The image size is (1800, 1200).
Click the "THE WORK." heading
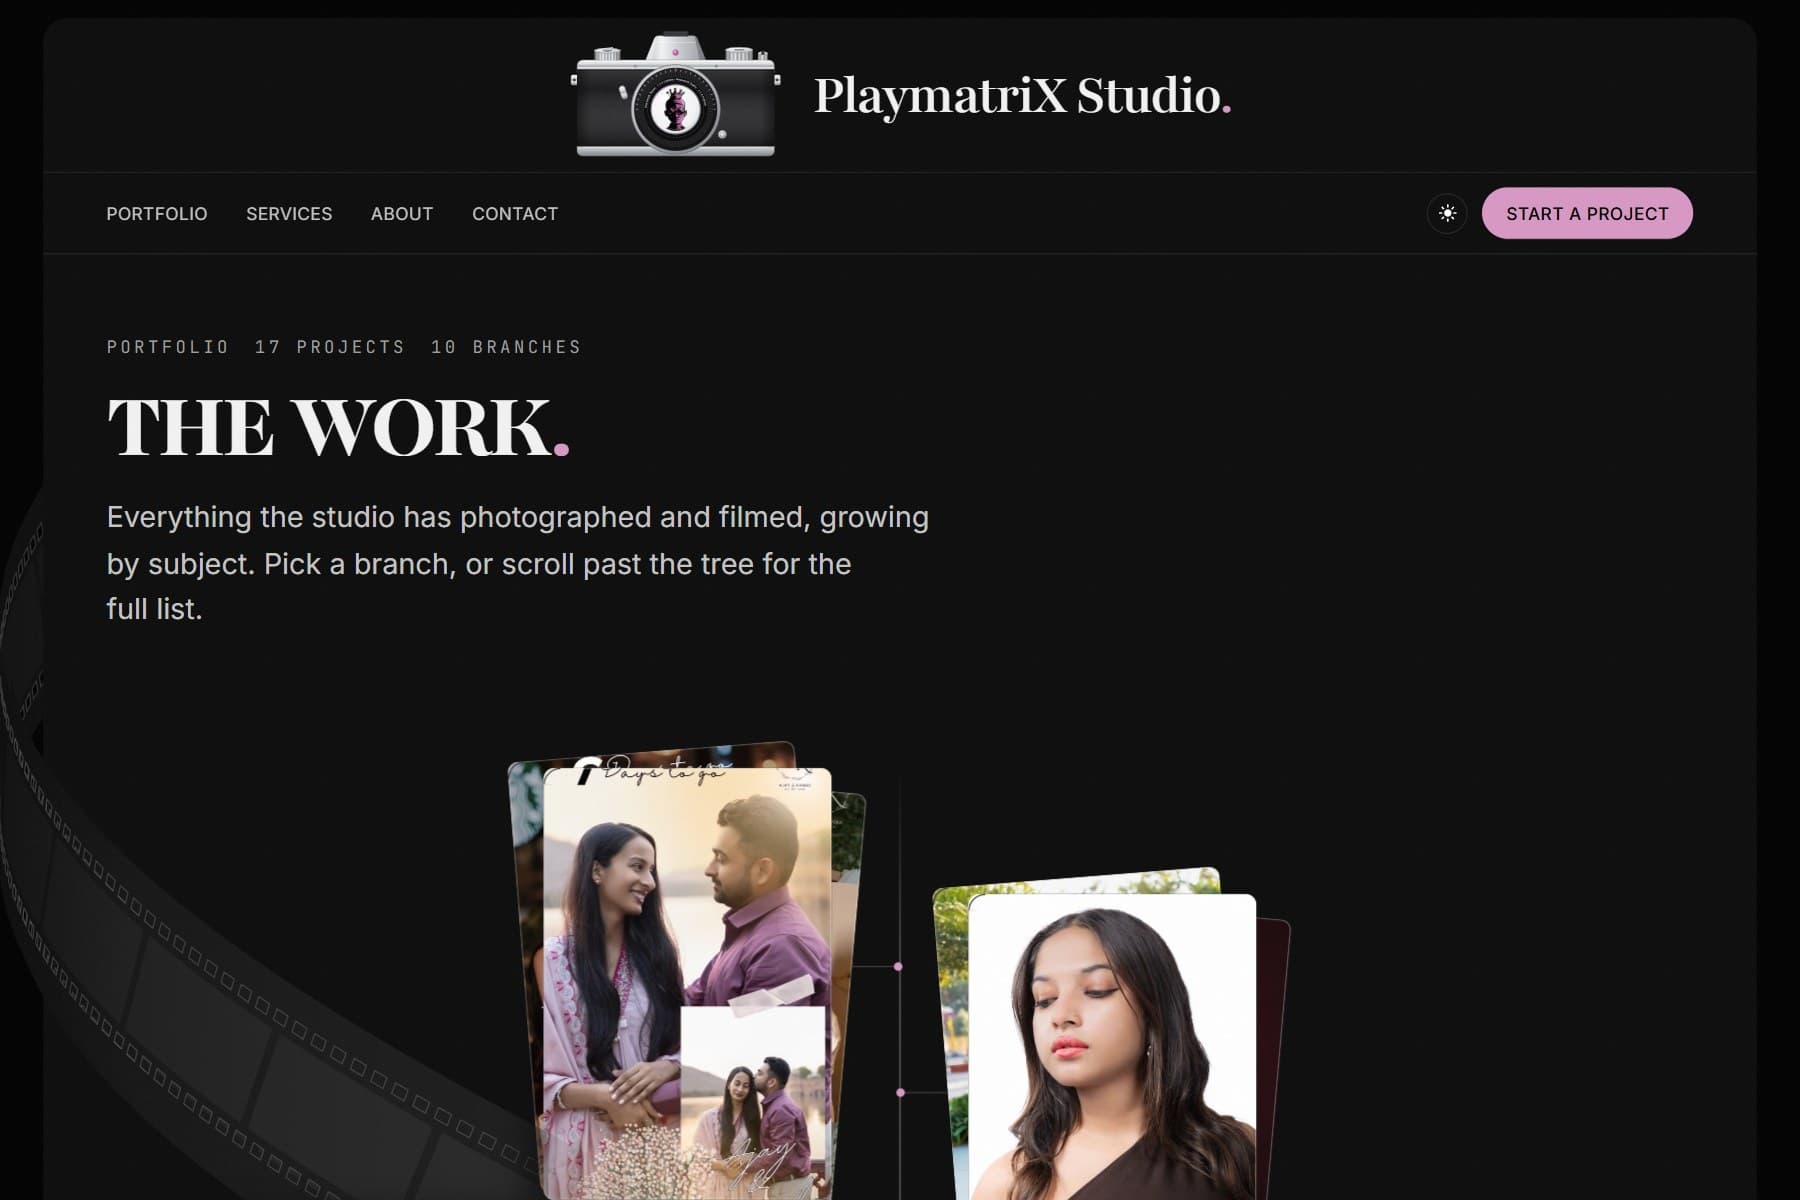tap(338, 427)
